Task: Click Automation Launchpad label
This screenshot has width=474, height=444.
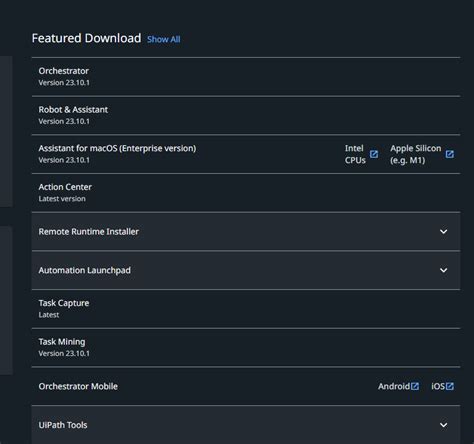Action: pos(84,270)
